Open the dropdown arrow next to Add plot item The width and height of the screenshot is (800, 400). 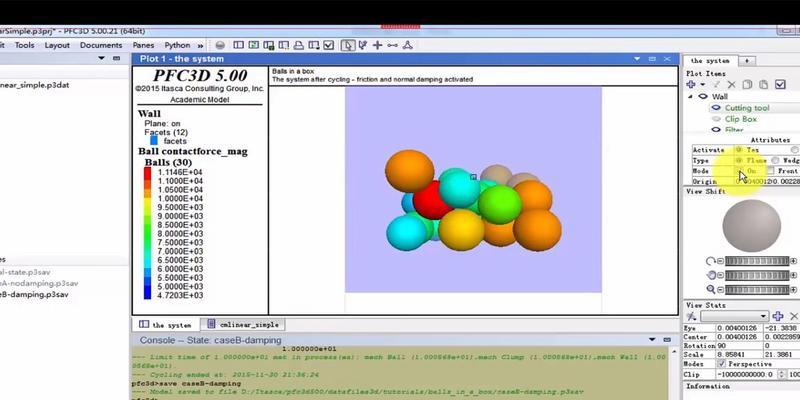tap(703, 85)
